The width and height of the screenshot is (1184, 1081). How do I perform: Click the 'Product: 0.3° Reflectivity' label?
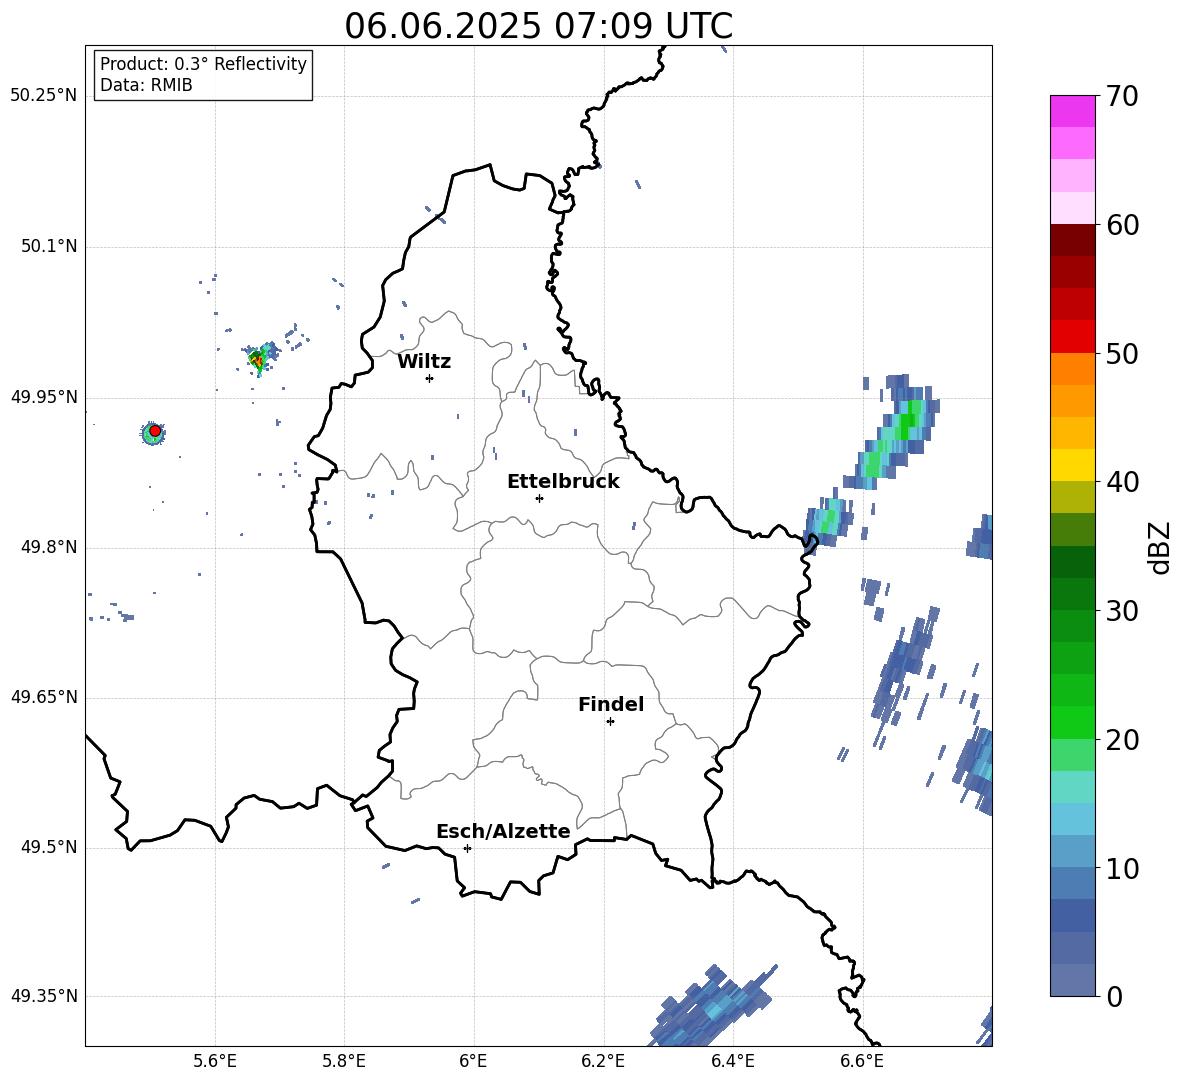pos(203,63)
